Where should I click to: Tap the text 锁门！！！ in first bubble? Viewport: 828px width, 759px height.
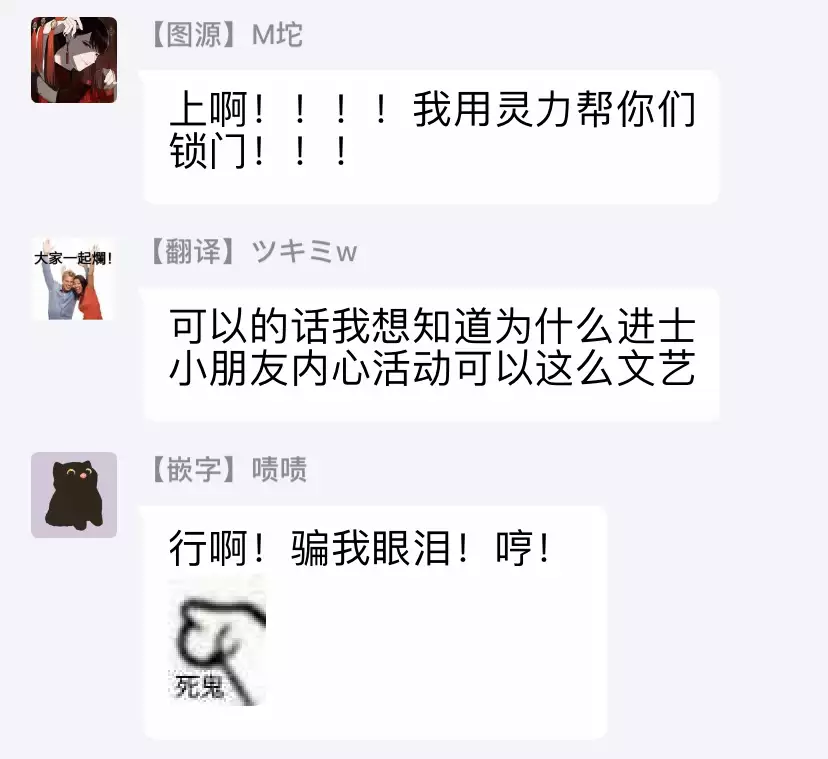pos(259,151)
